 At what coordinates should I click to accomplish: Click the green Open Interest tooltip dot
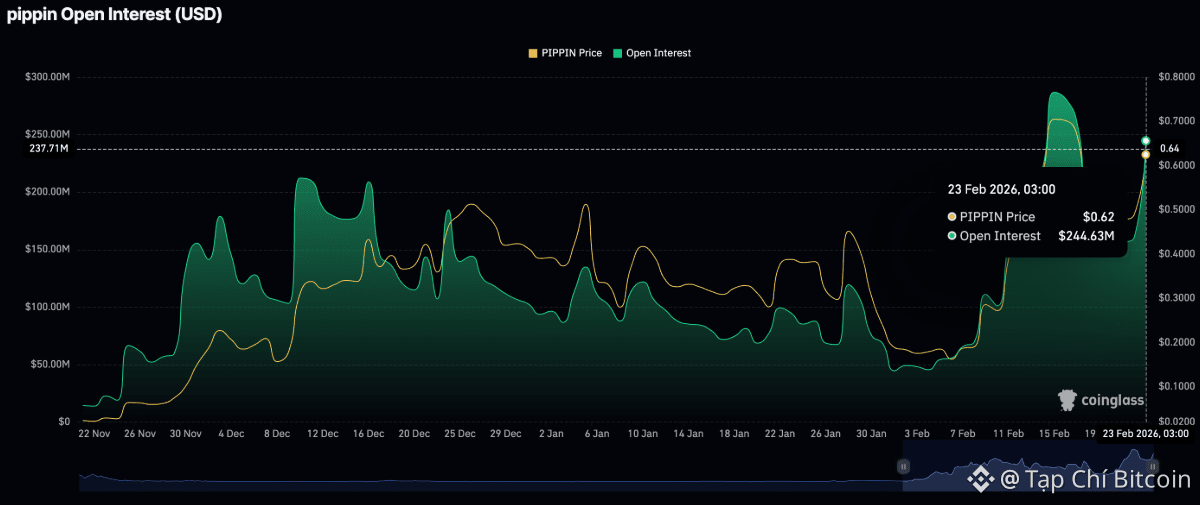(951, 236)
